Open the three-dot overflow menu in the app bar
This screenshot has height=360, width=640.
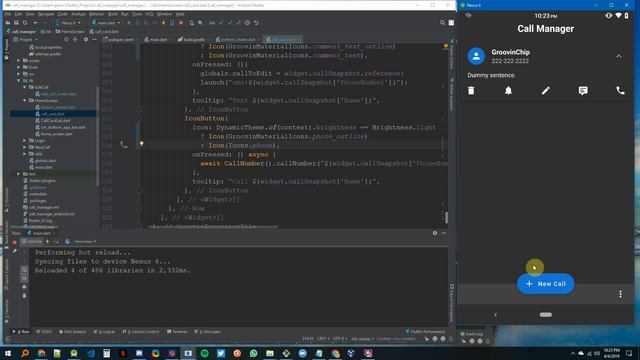tap(620, 294)
